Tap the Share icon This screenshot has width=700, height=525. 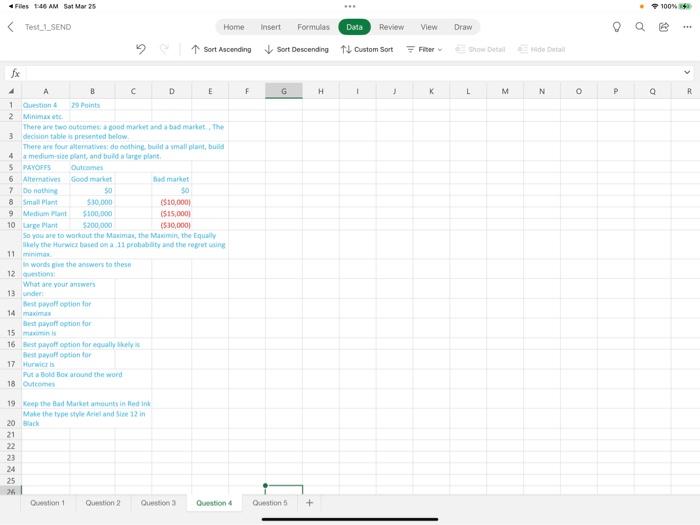pos(664,27)
